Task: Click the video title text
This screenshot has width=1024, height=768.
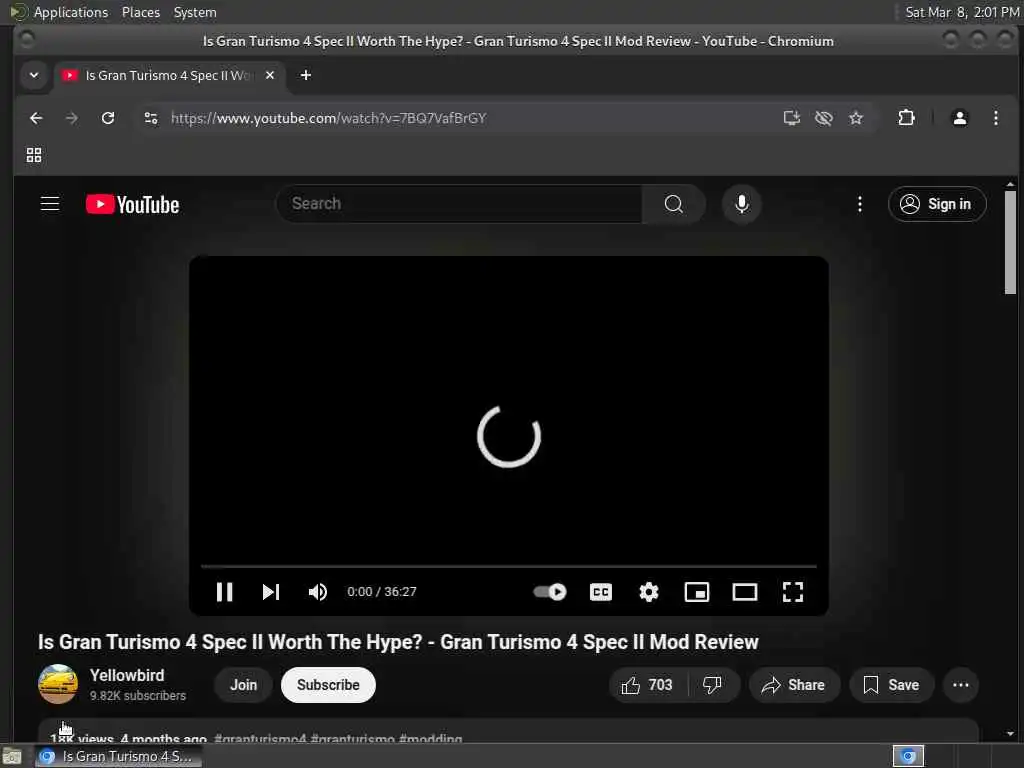Action: [x=398, y=642]
